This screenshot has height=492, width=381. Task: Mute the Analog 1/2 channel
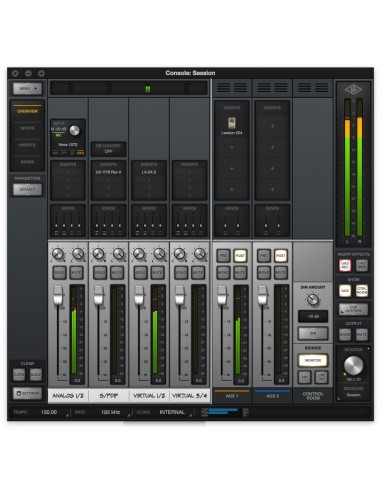[x=76, y=273]
